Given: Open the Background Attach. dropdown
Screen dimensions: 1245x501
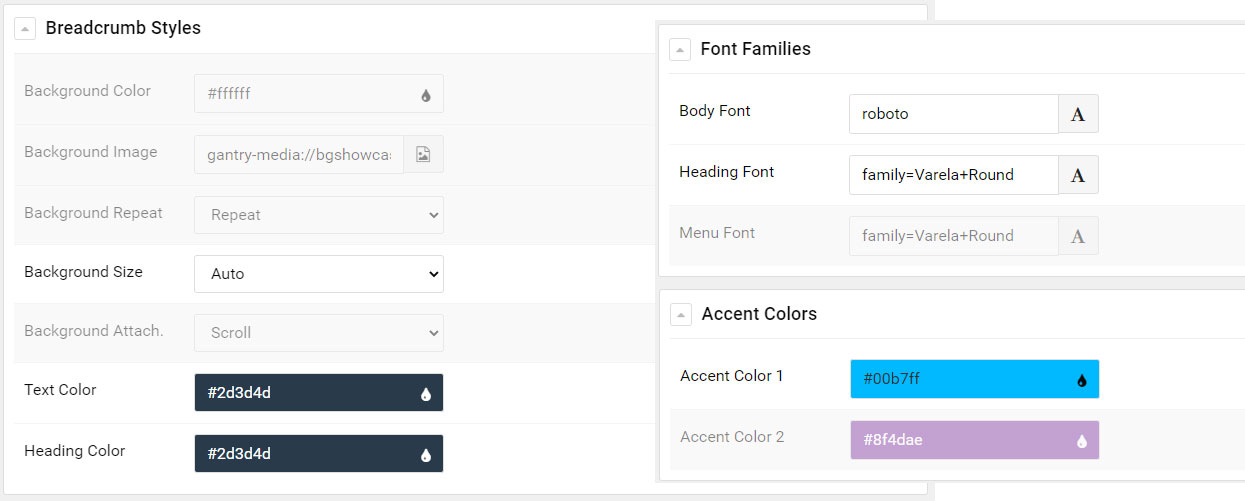Looking at the screenshot, I should pyautogui.click(x=319, y=333).
